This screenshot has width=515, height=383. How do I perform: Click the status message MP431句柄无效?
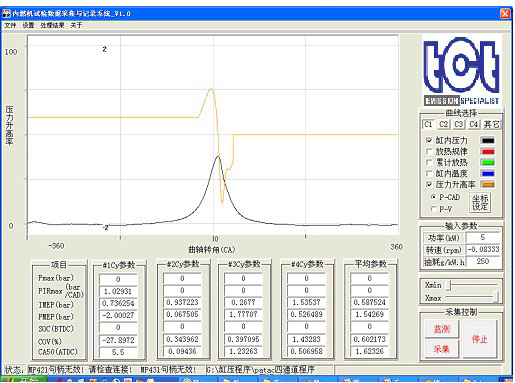pyautogui.click(x=168, y=369)
